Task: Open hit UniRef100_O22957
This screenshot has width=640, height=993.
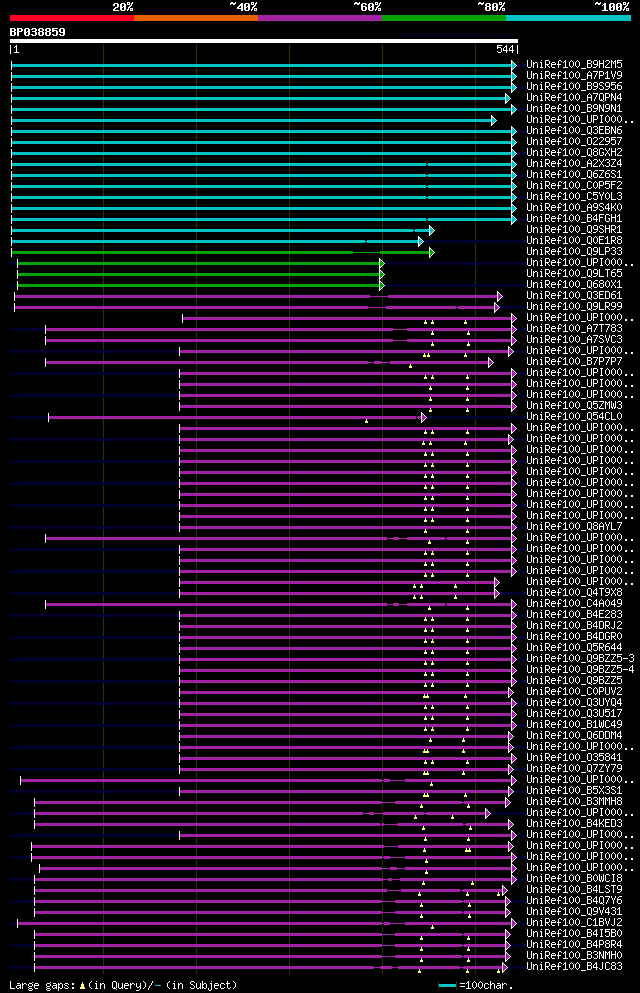Action: 574,141
